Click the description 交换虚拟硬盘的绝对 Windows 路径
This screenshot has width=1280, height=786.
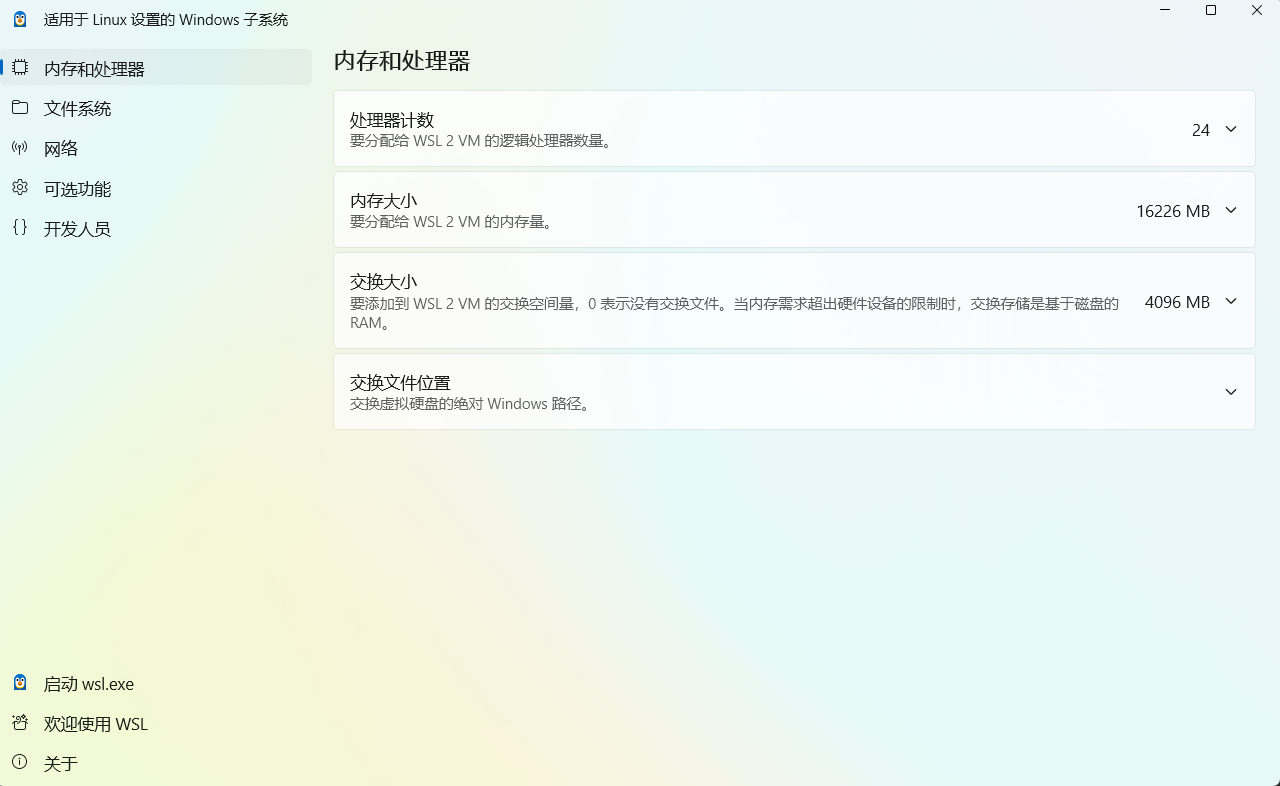pos(470,404)
